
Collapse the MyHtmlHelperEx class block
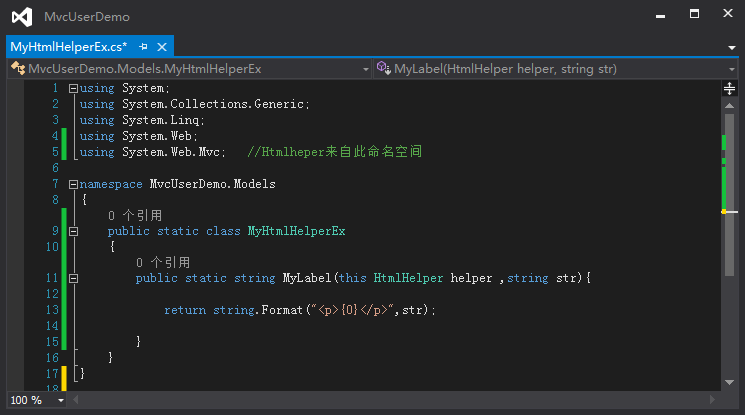[x=73, y=232]
